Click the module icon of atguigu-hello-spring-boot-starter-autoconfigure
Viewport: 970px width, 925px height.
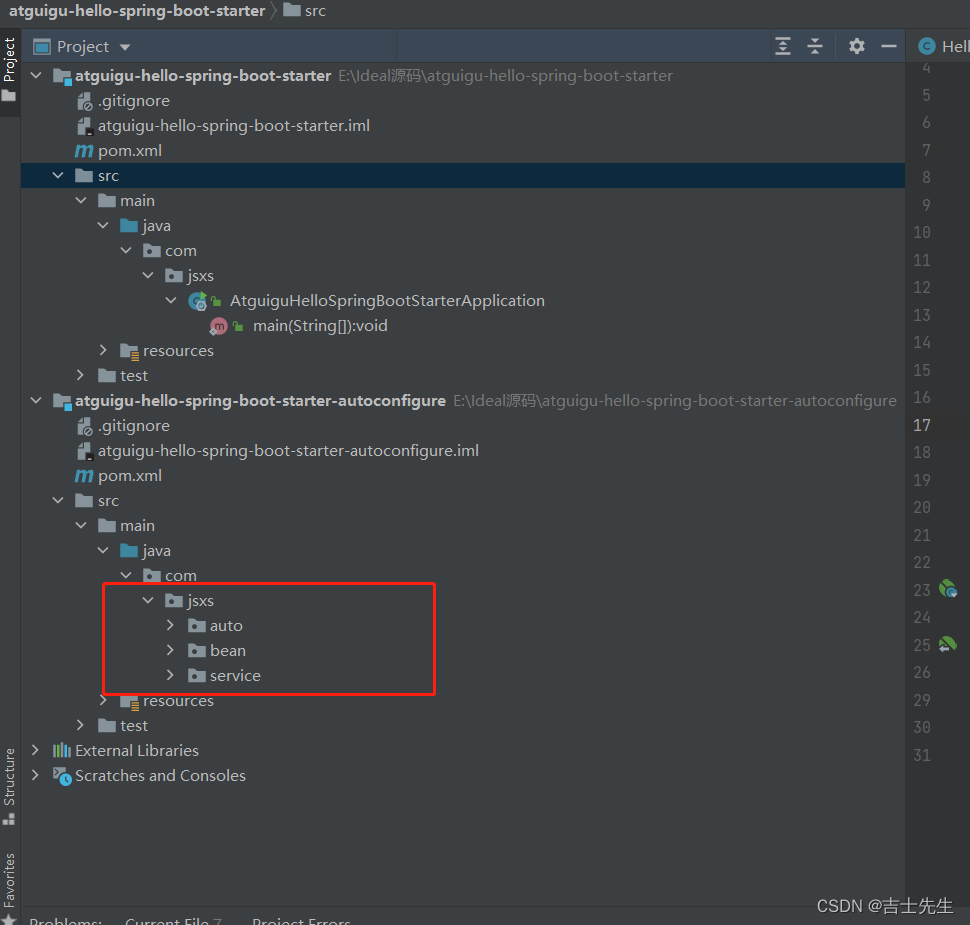[62, 402]
